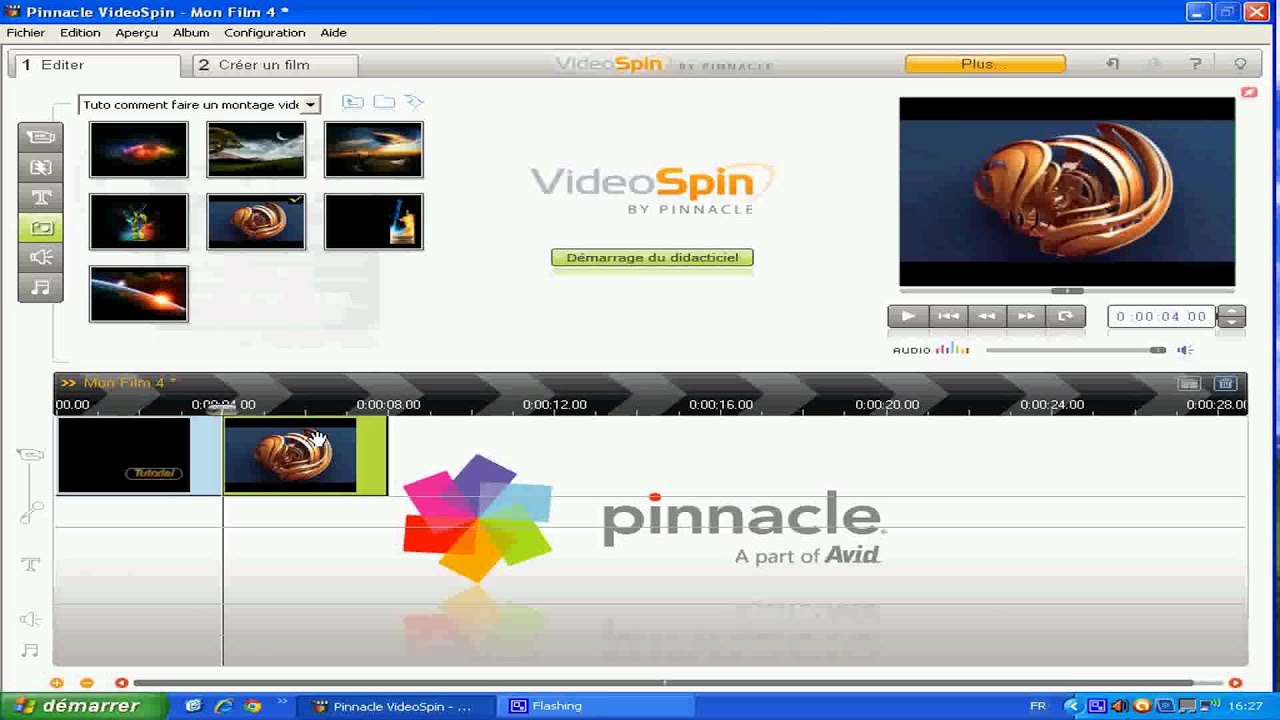Click the timeline overlay track icon

tap(30, 512)
